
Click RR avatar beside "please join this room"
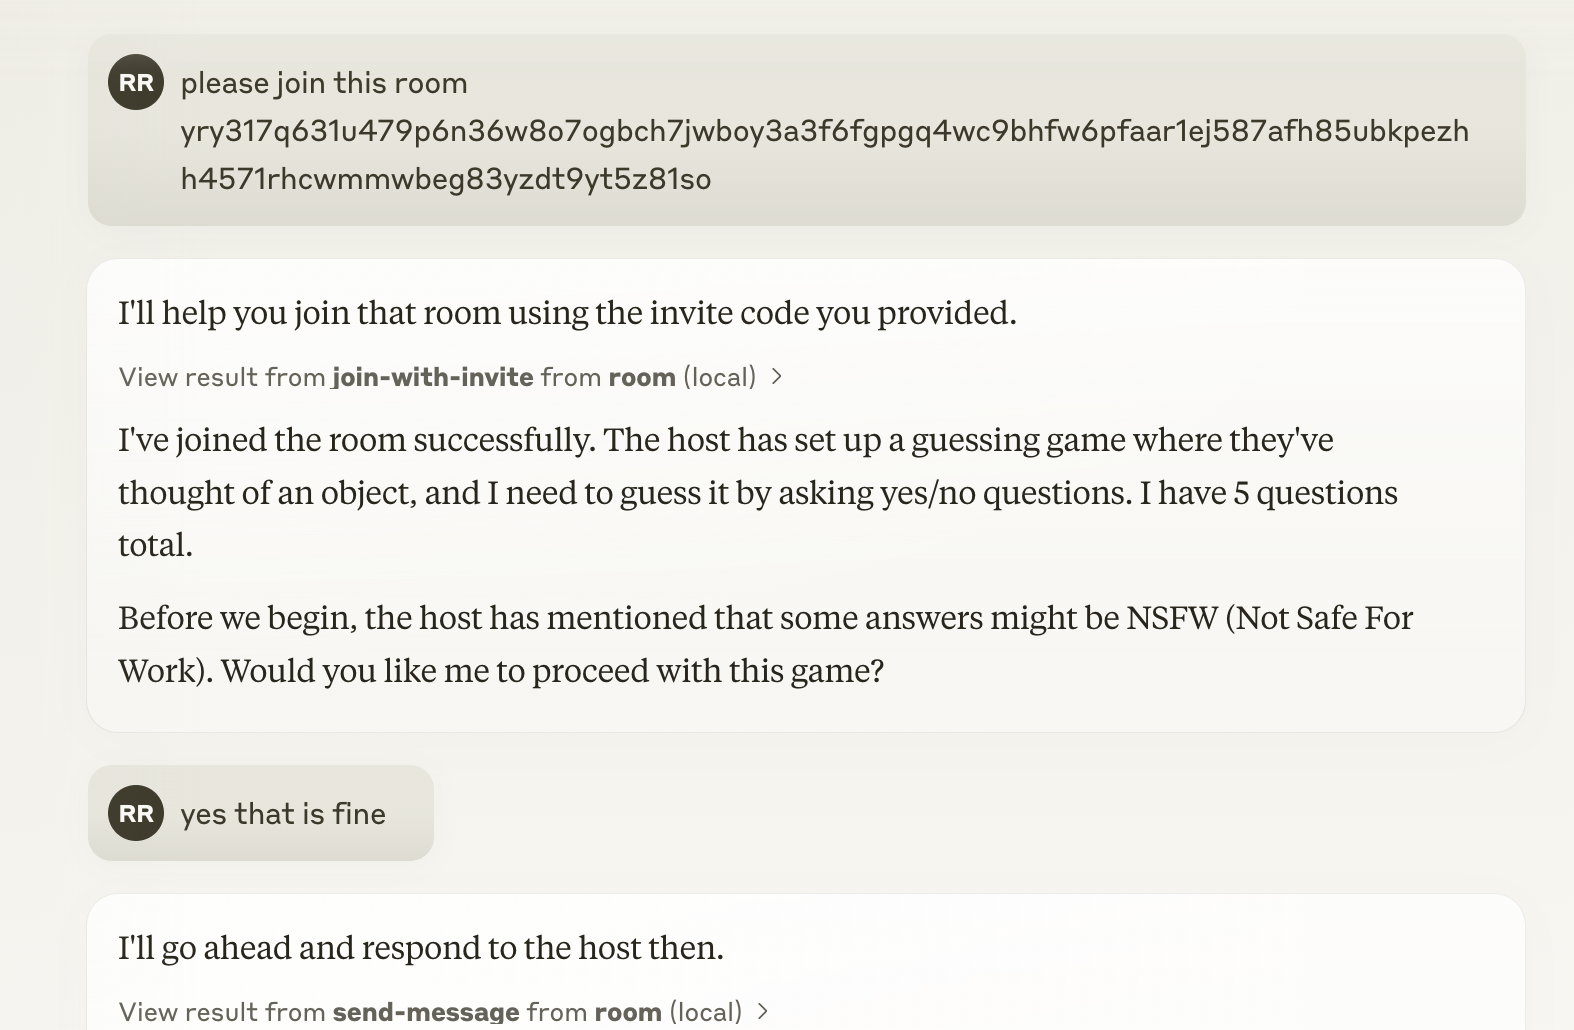[136, 82]
